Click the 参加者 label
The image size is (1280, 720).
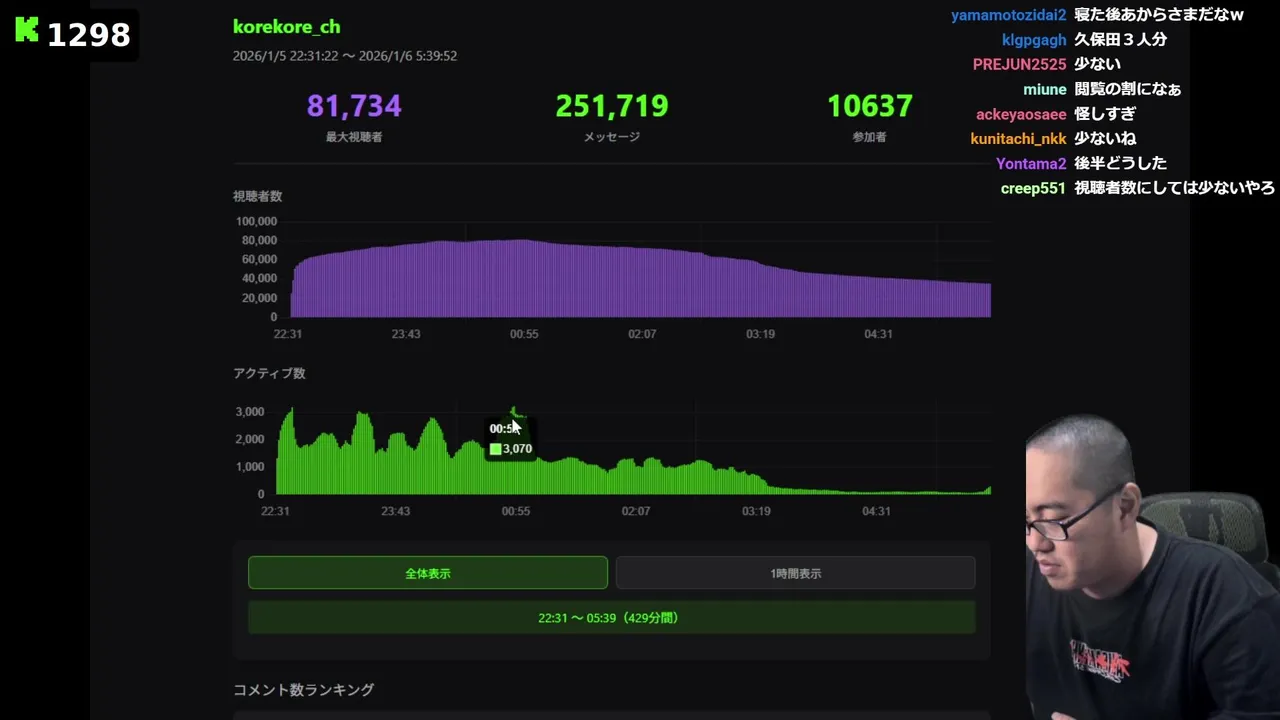(869, 137)
